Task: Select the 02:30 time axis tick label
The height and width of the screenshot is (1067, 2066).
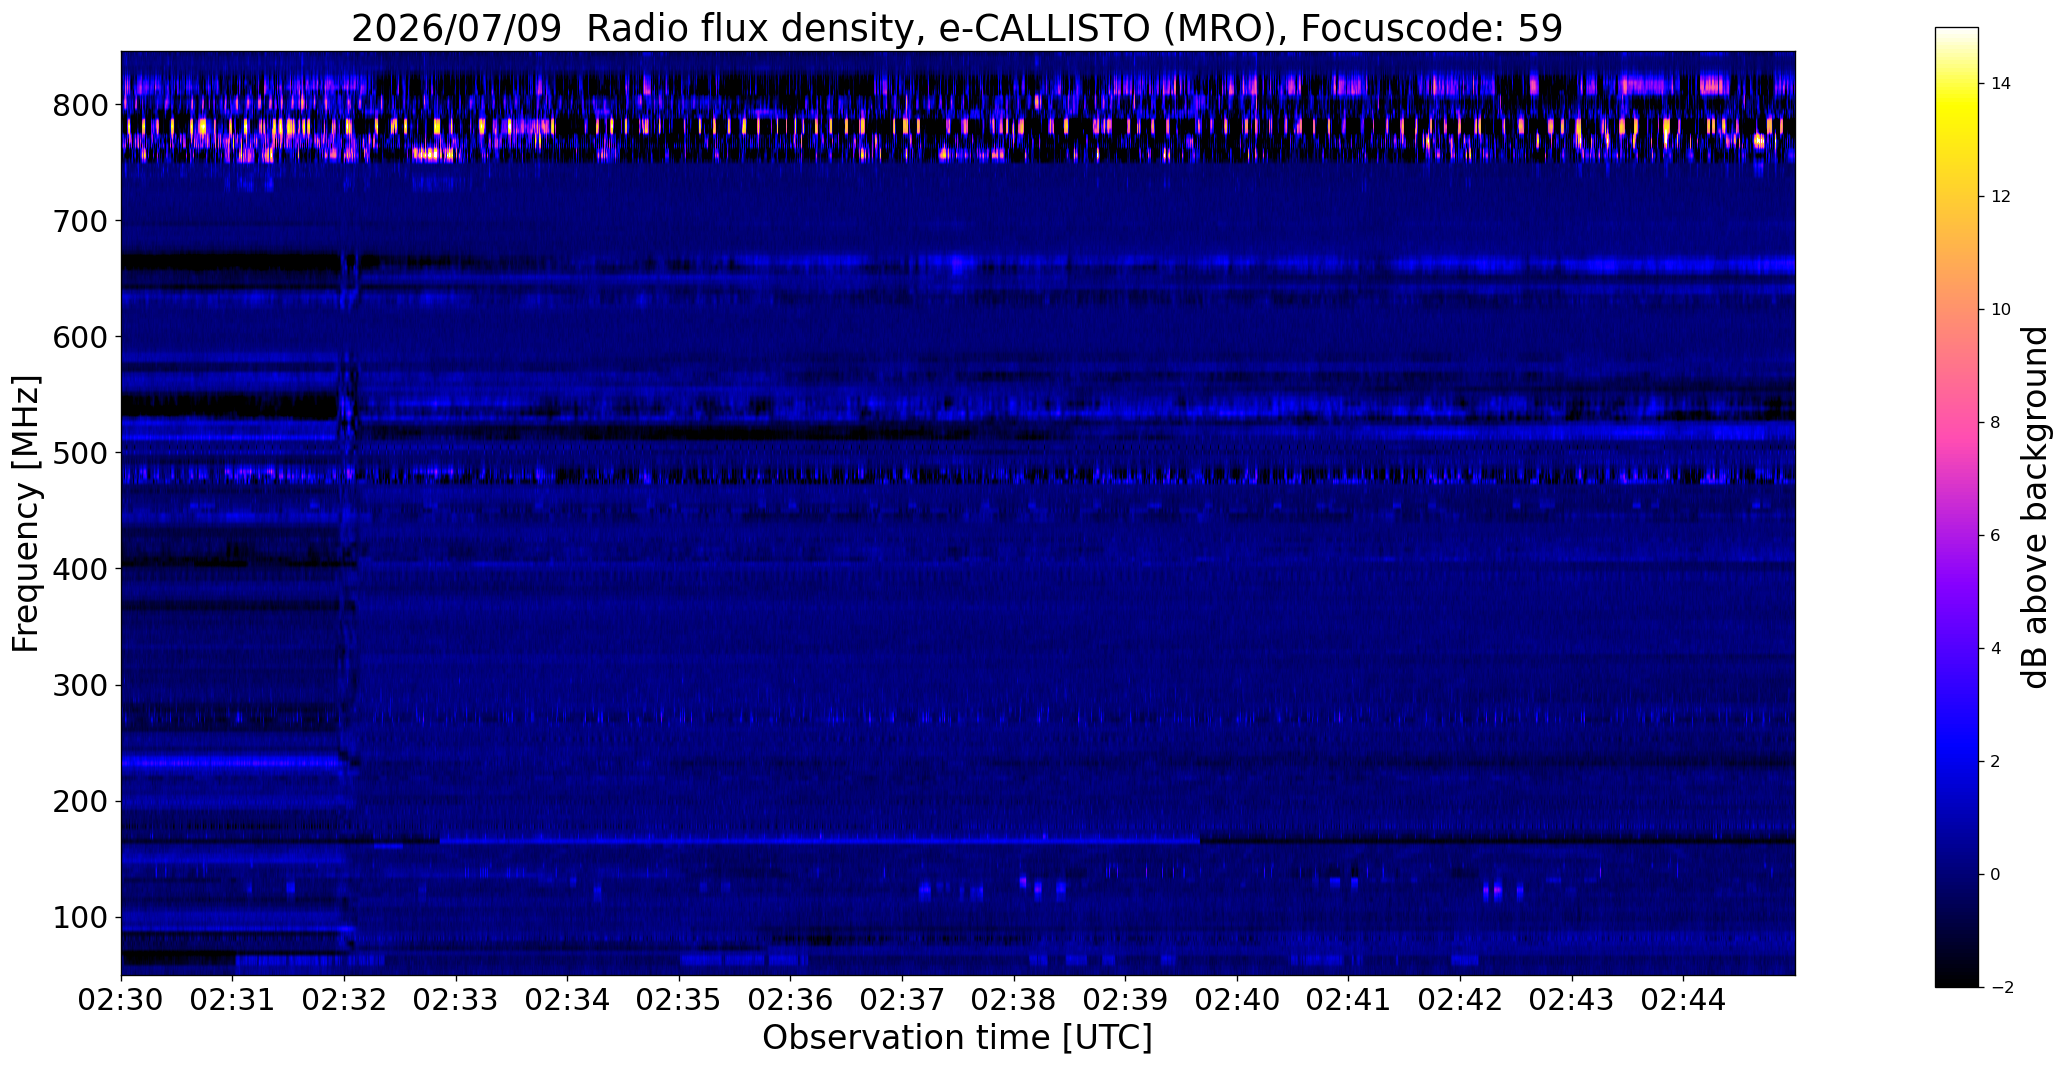Action: (121, 1001)
